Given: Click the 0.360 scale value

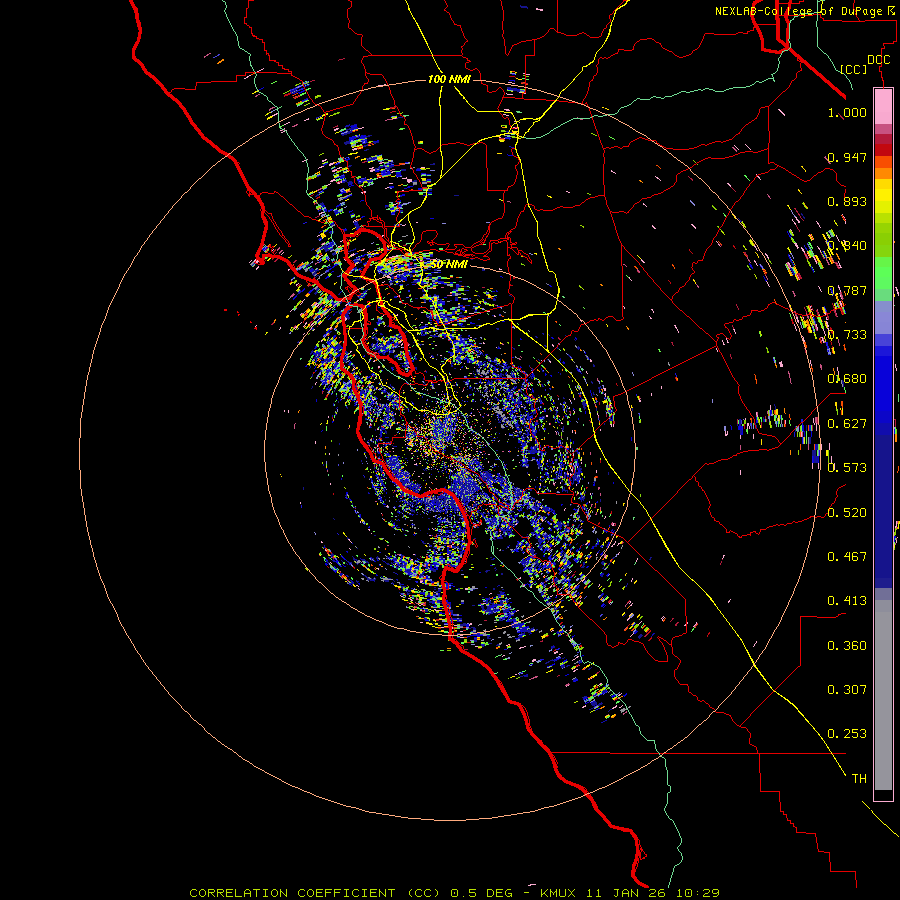Looking at the screenshot, I should coord(847,645).
